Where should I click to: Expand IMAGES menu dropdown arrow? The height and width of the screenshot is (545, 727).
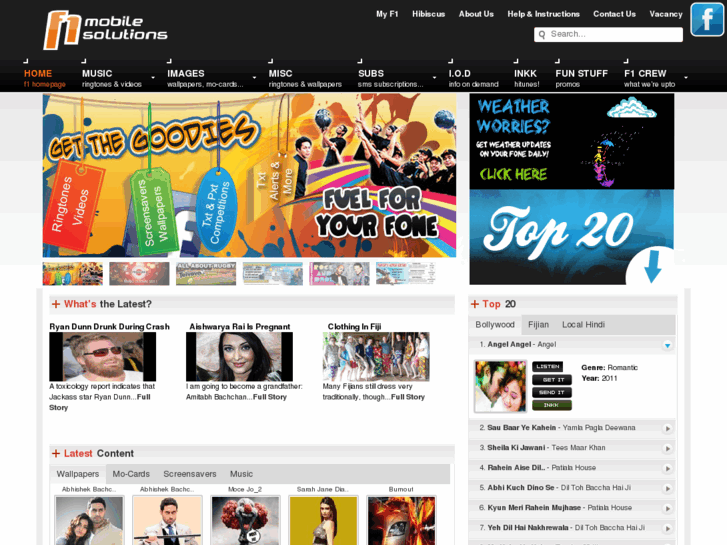pyautogui.click(x=254, y=77)
